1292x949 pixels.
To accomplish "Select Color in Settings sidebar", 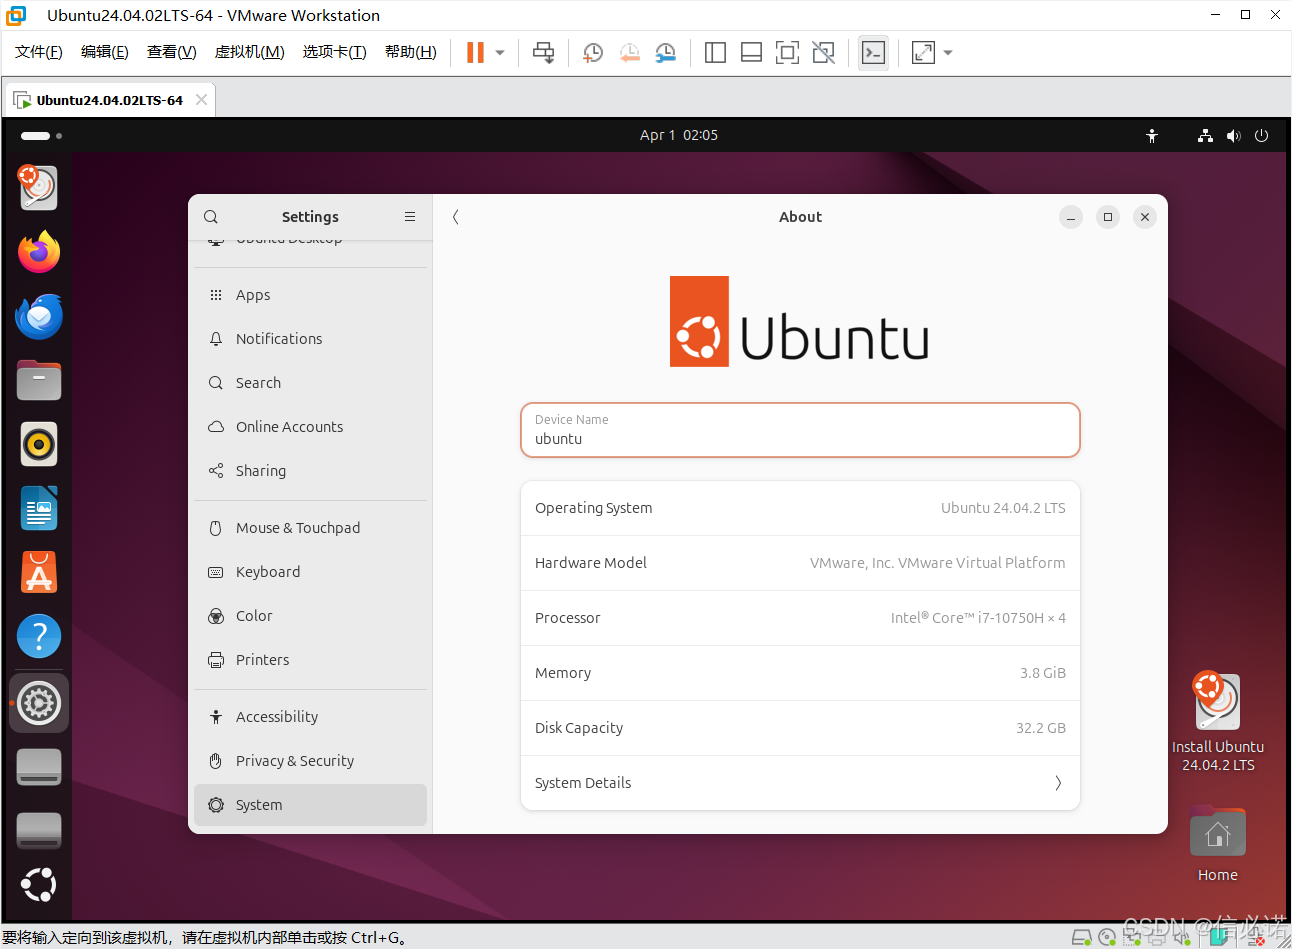I will tap(311, 616).
